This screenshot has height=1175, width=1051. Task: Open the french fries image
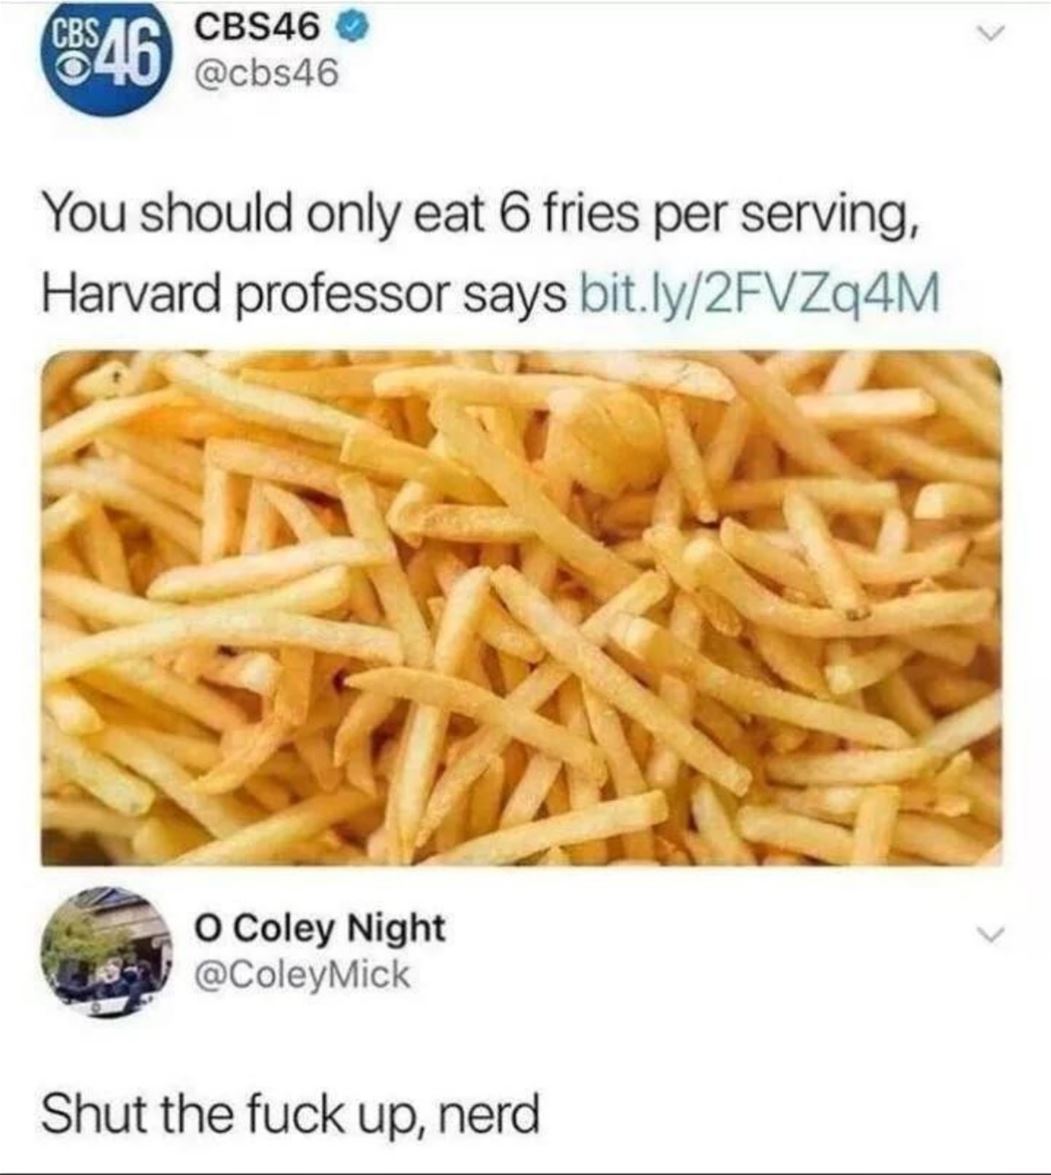click(521, 607)
